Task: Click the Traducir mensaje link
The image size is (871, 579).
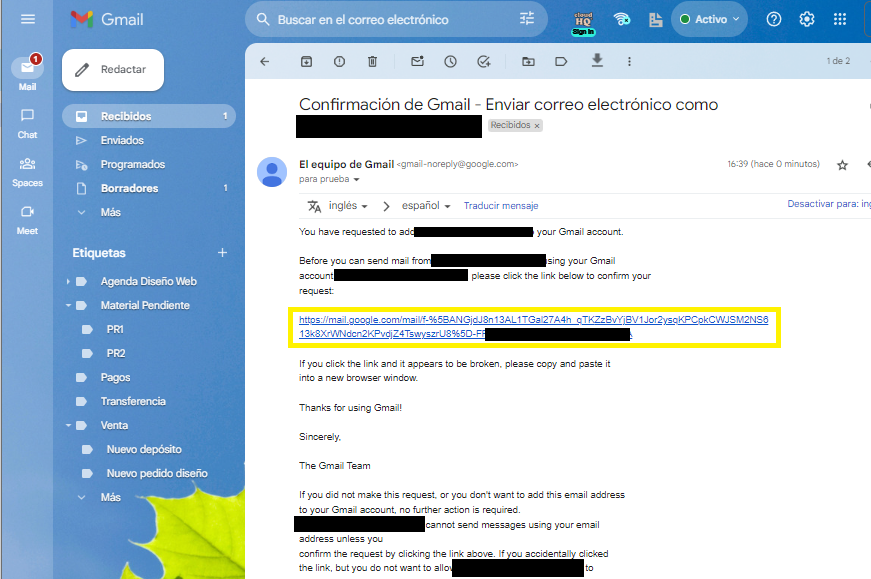Action: tap(501, 206)
